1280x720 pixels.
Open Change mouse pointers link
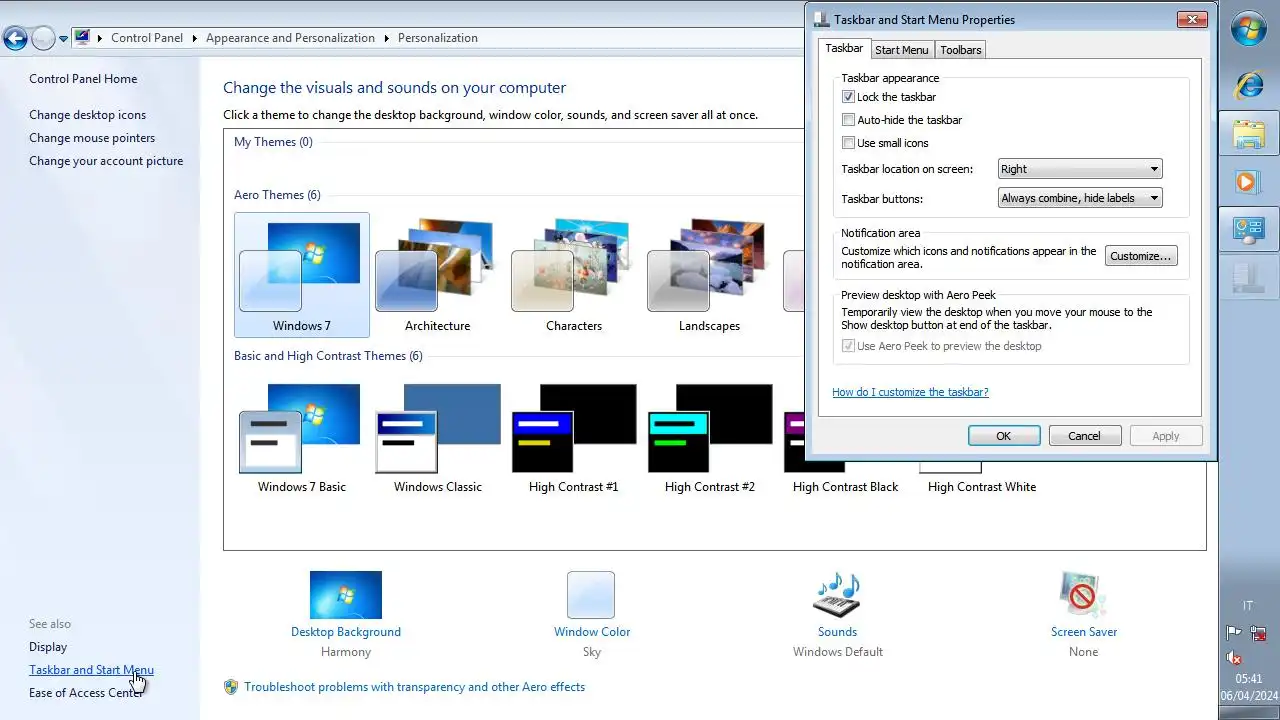coord(92,138)
